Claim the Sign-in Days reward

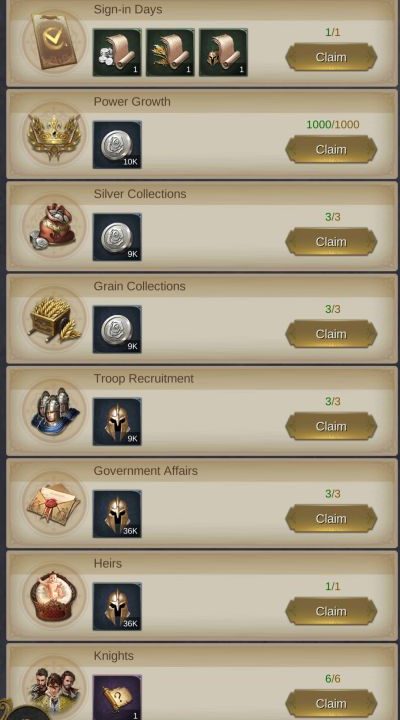coord(331,57)
